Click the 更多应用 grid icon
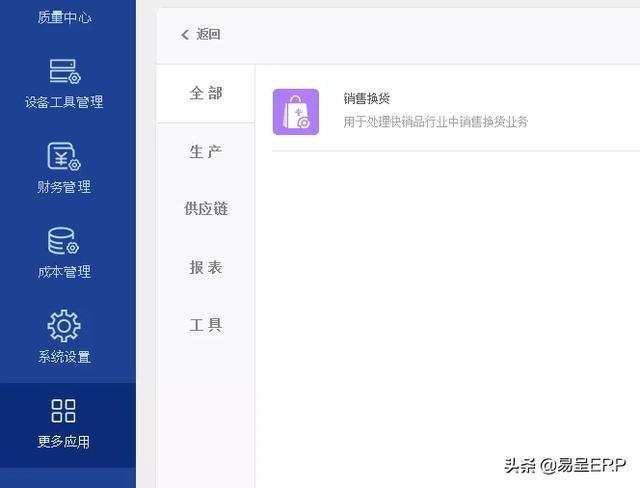The height and width of the screenshot is (488, 640). click(64, 411)
